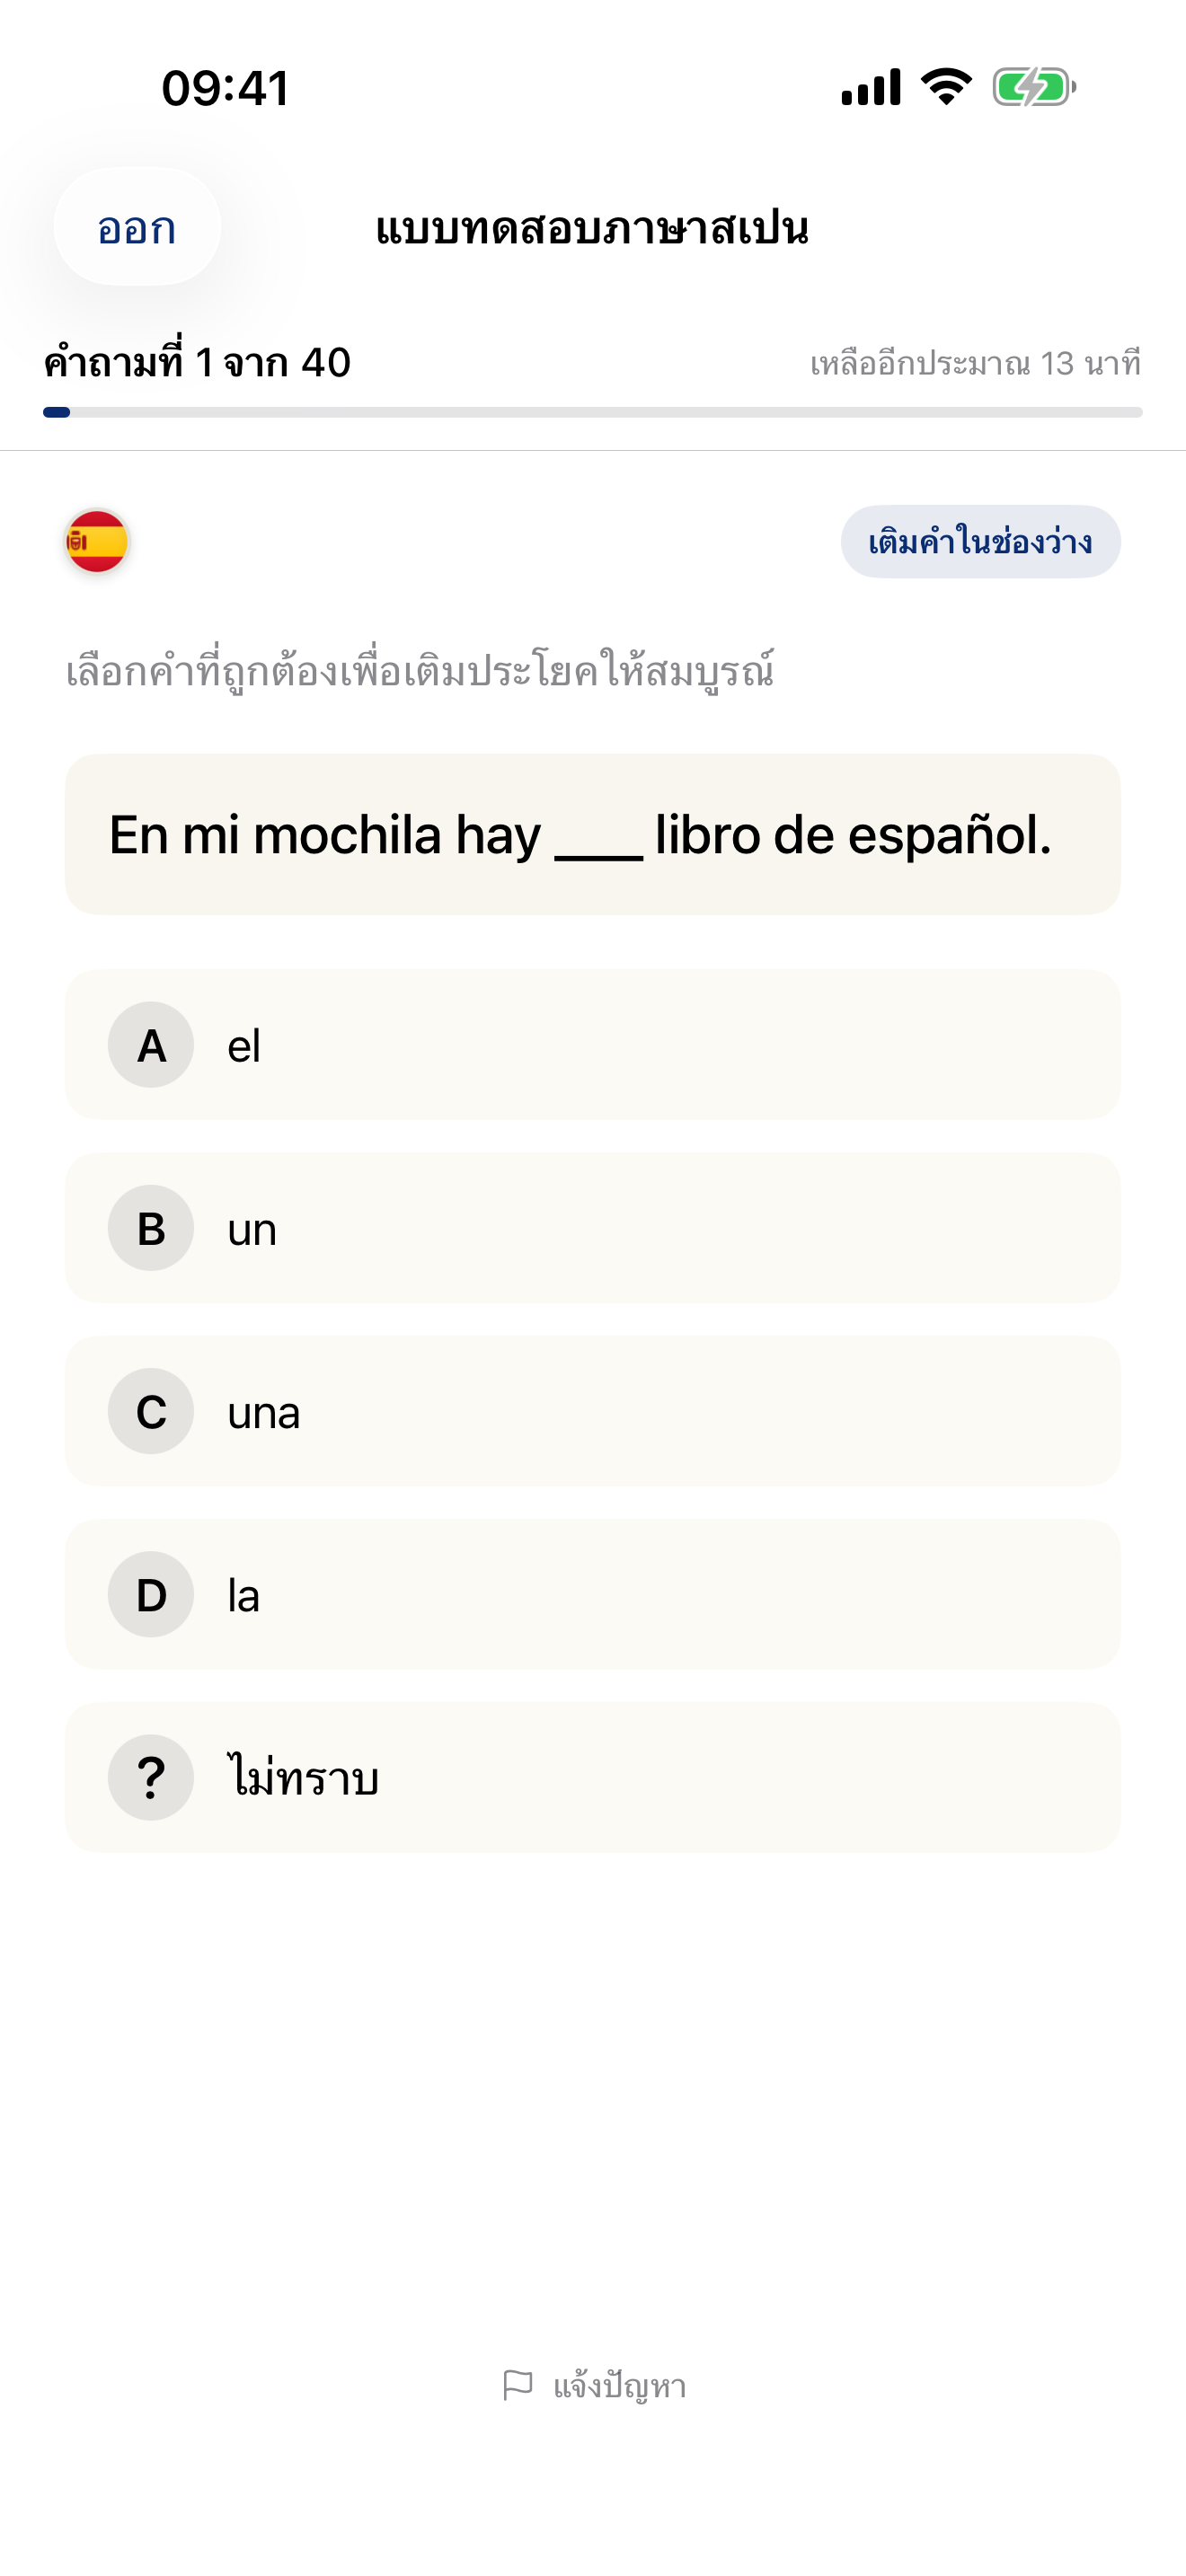This screenshot has width=1186, height=2576.
Task: Open the "แจ้งปัญหา" report problem link
Action: [619, 2386]
